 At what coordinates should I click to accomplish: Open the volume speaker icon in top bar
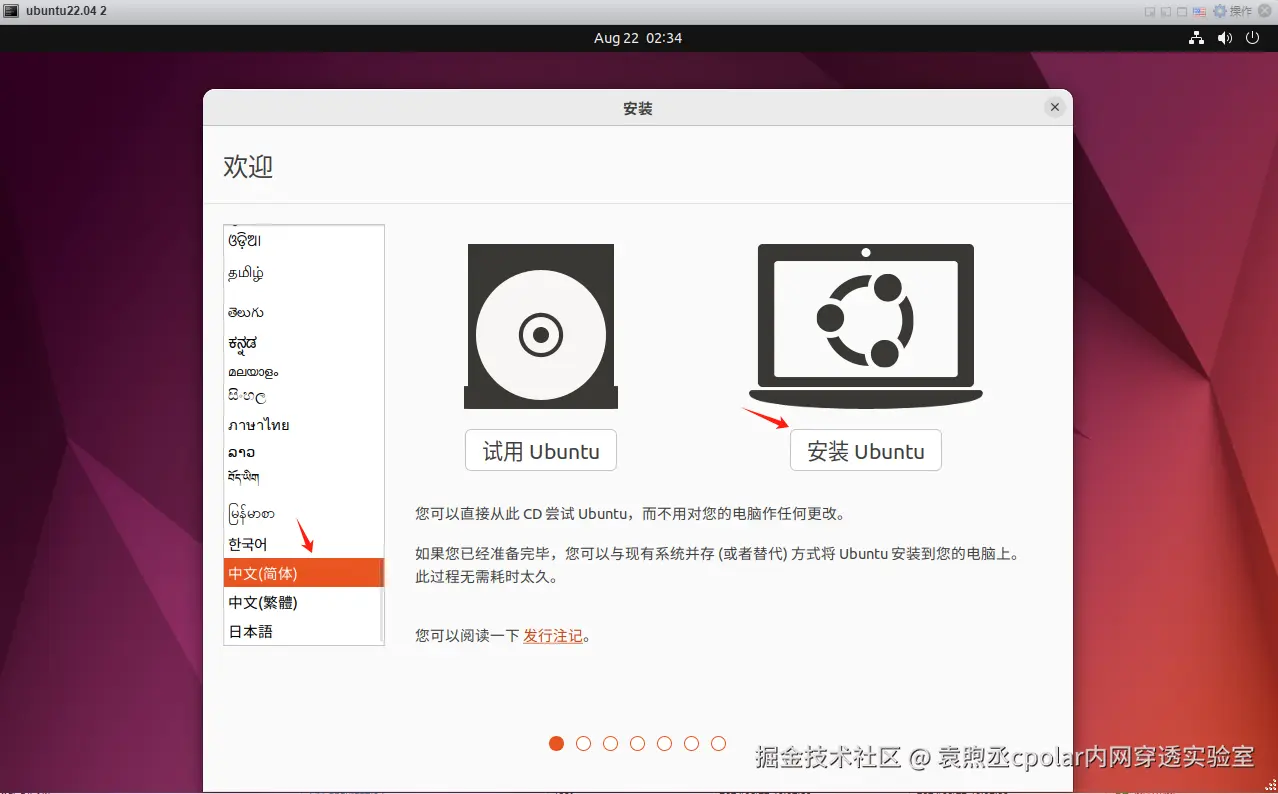tap(1224, 38)
